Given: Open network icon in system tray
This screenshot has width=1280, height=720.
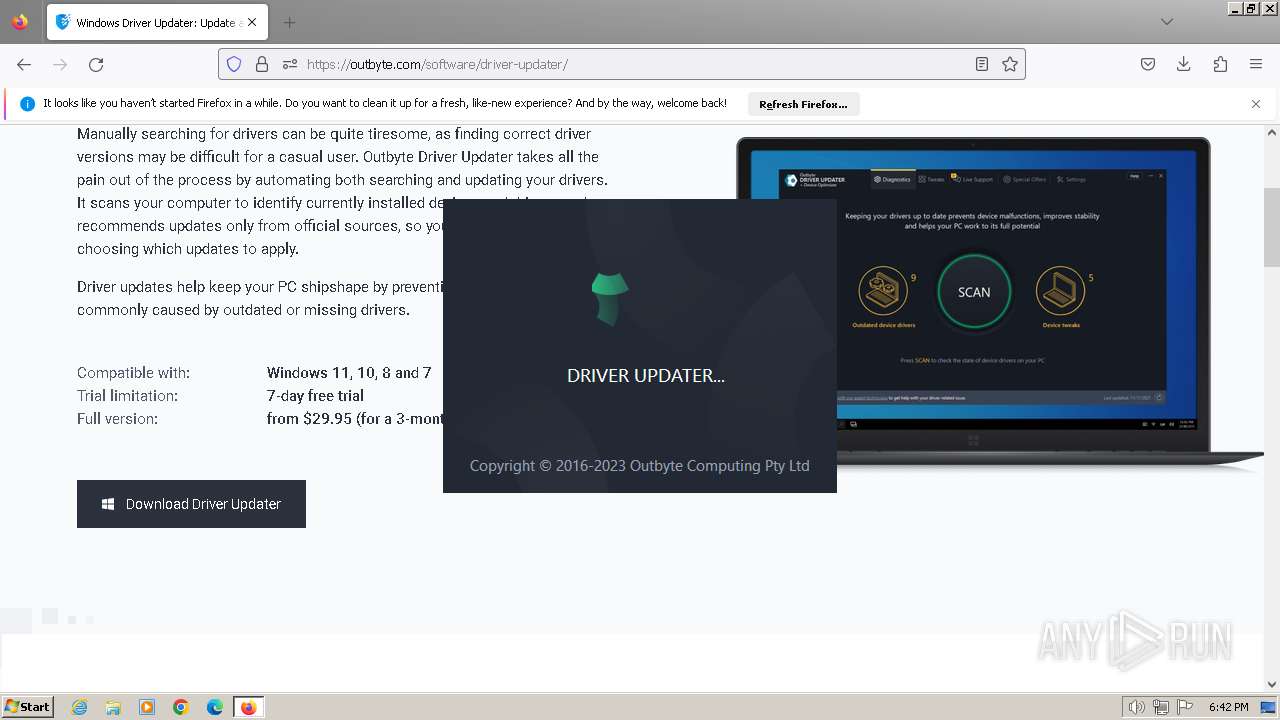Looking at the screenshot, I should [1161, 707].
